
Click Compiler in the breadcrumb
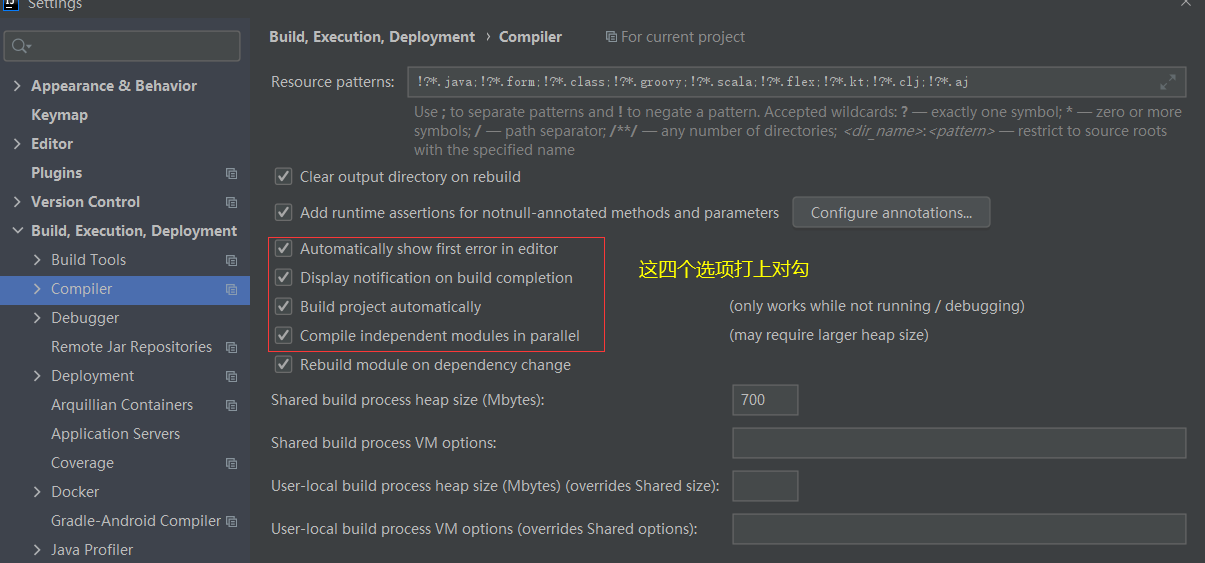(530, 37)
